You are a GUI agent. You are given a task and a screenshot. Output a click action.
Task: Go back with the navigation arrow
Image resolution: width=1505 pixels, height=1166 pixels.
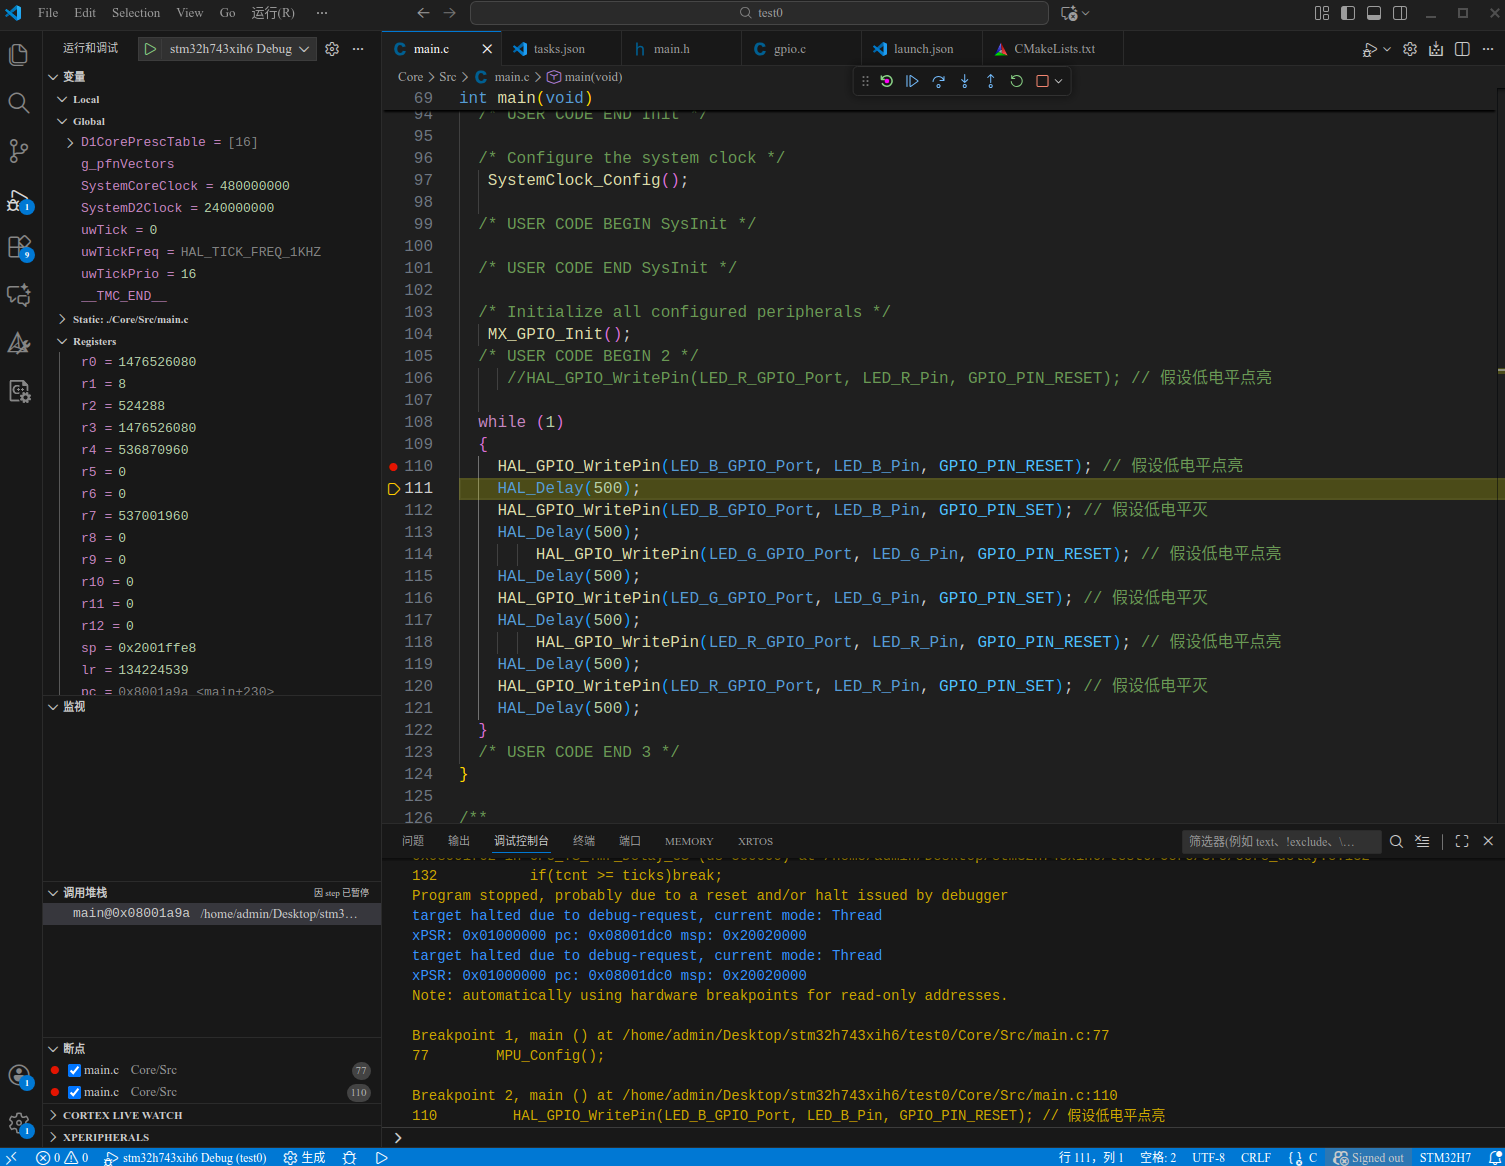pyautogui.click(x=423, y=13)
